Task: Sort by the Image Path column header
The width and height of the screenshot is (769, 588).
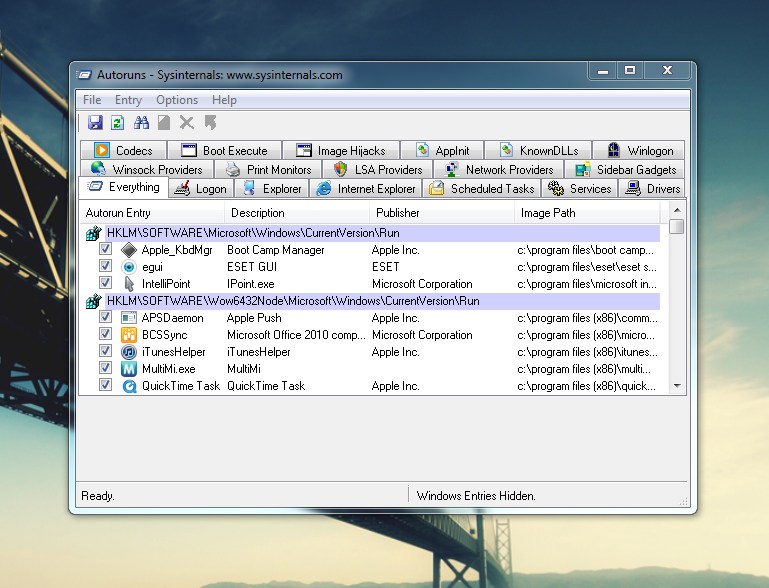Action: pyautogui.click(x=587, y=213)
